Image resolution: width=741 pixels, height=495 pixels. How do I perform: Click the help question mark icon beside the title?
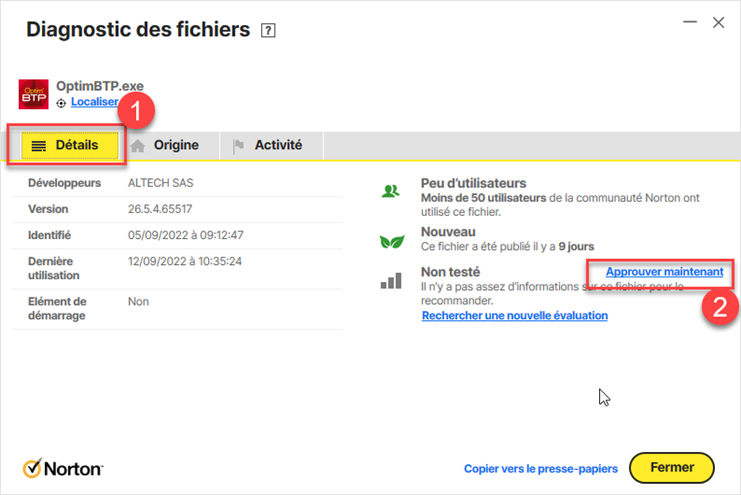[267, 31]
